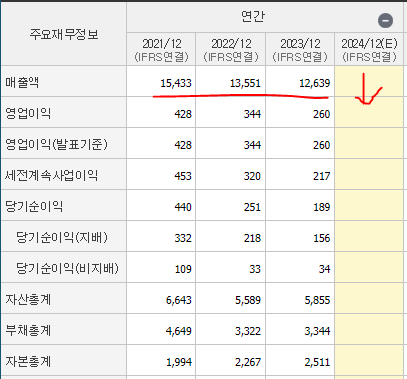
Task: Select the 2023/12 column header
Action: [300, 50]
